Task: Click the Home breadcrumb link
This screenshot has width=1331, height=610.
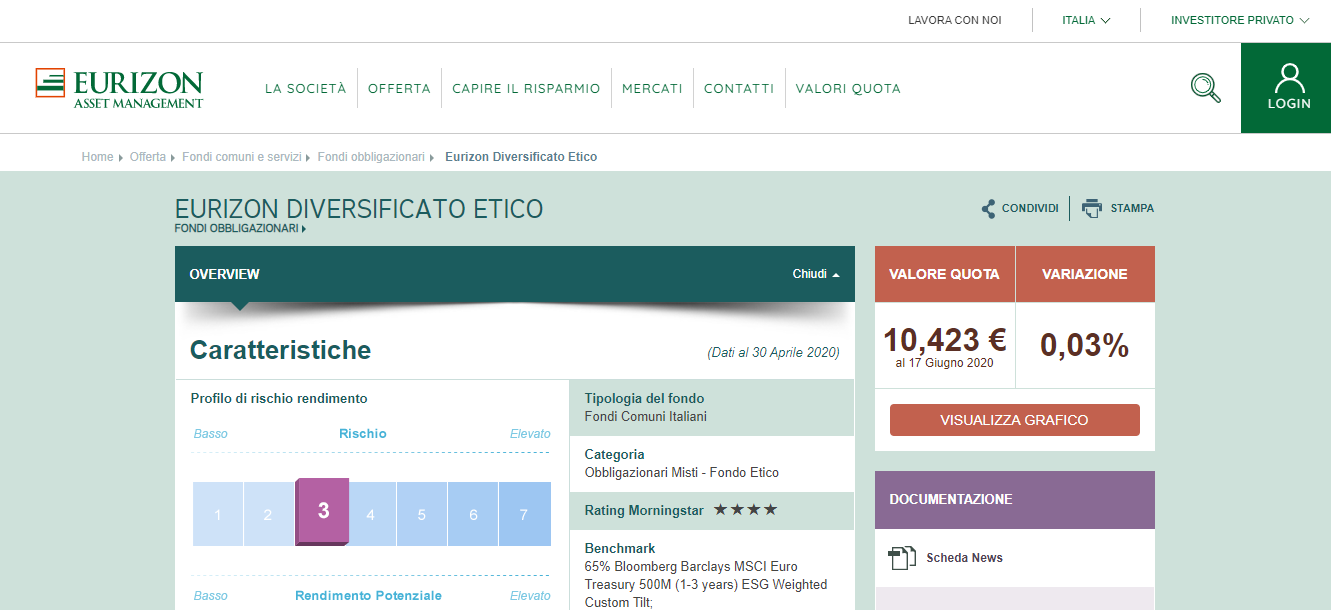Action: tap(97, 157)
